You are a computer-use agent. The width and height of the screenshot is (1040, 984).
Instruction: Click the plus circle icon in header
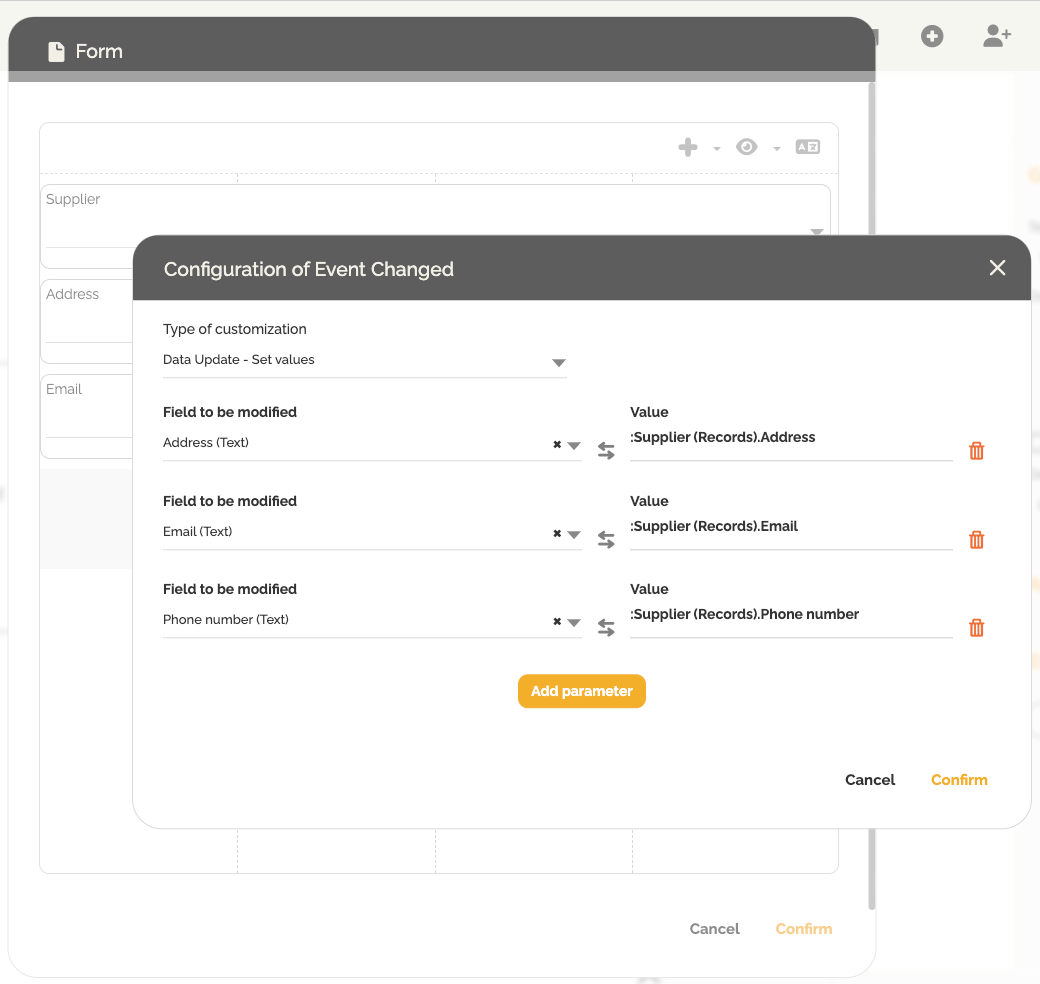coord(932,37)
